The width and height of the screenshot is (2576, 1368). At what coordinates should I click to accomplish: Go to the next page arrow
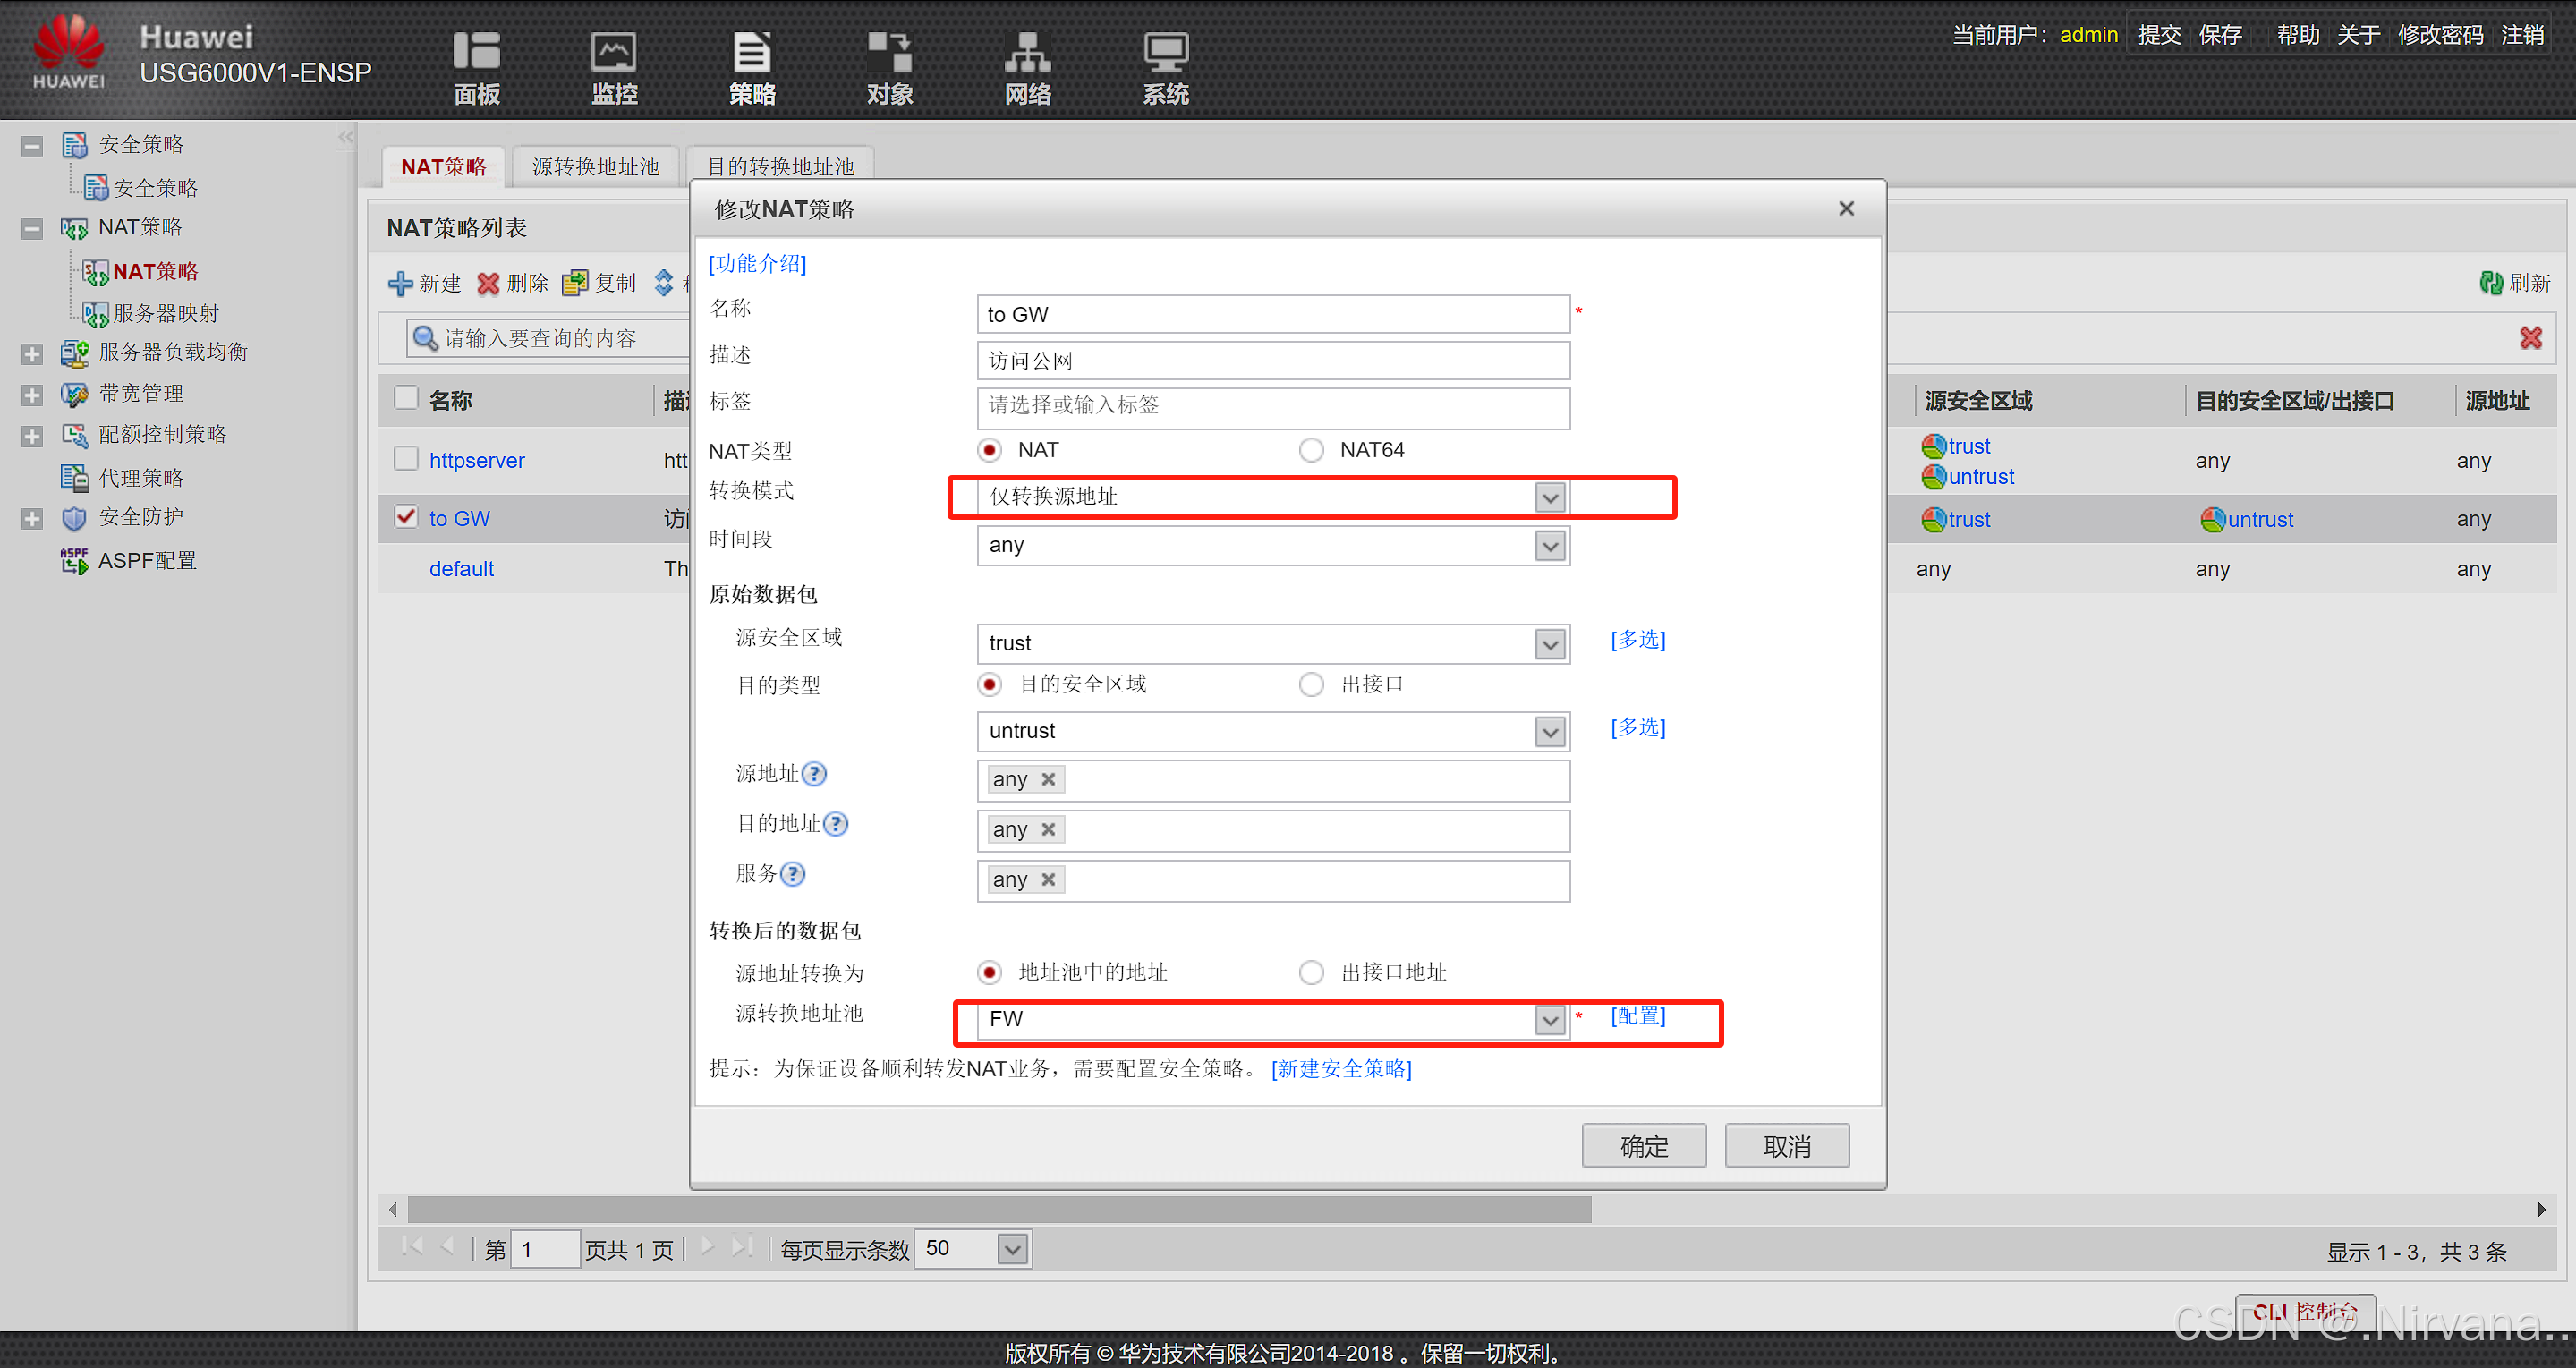(707, 1247)
